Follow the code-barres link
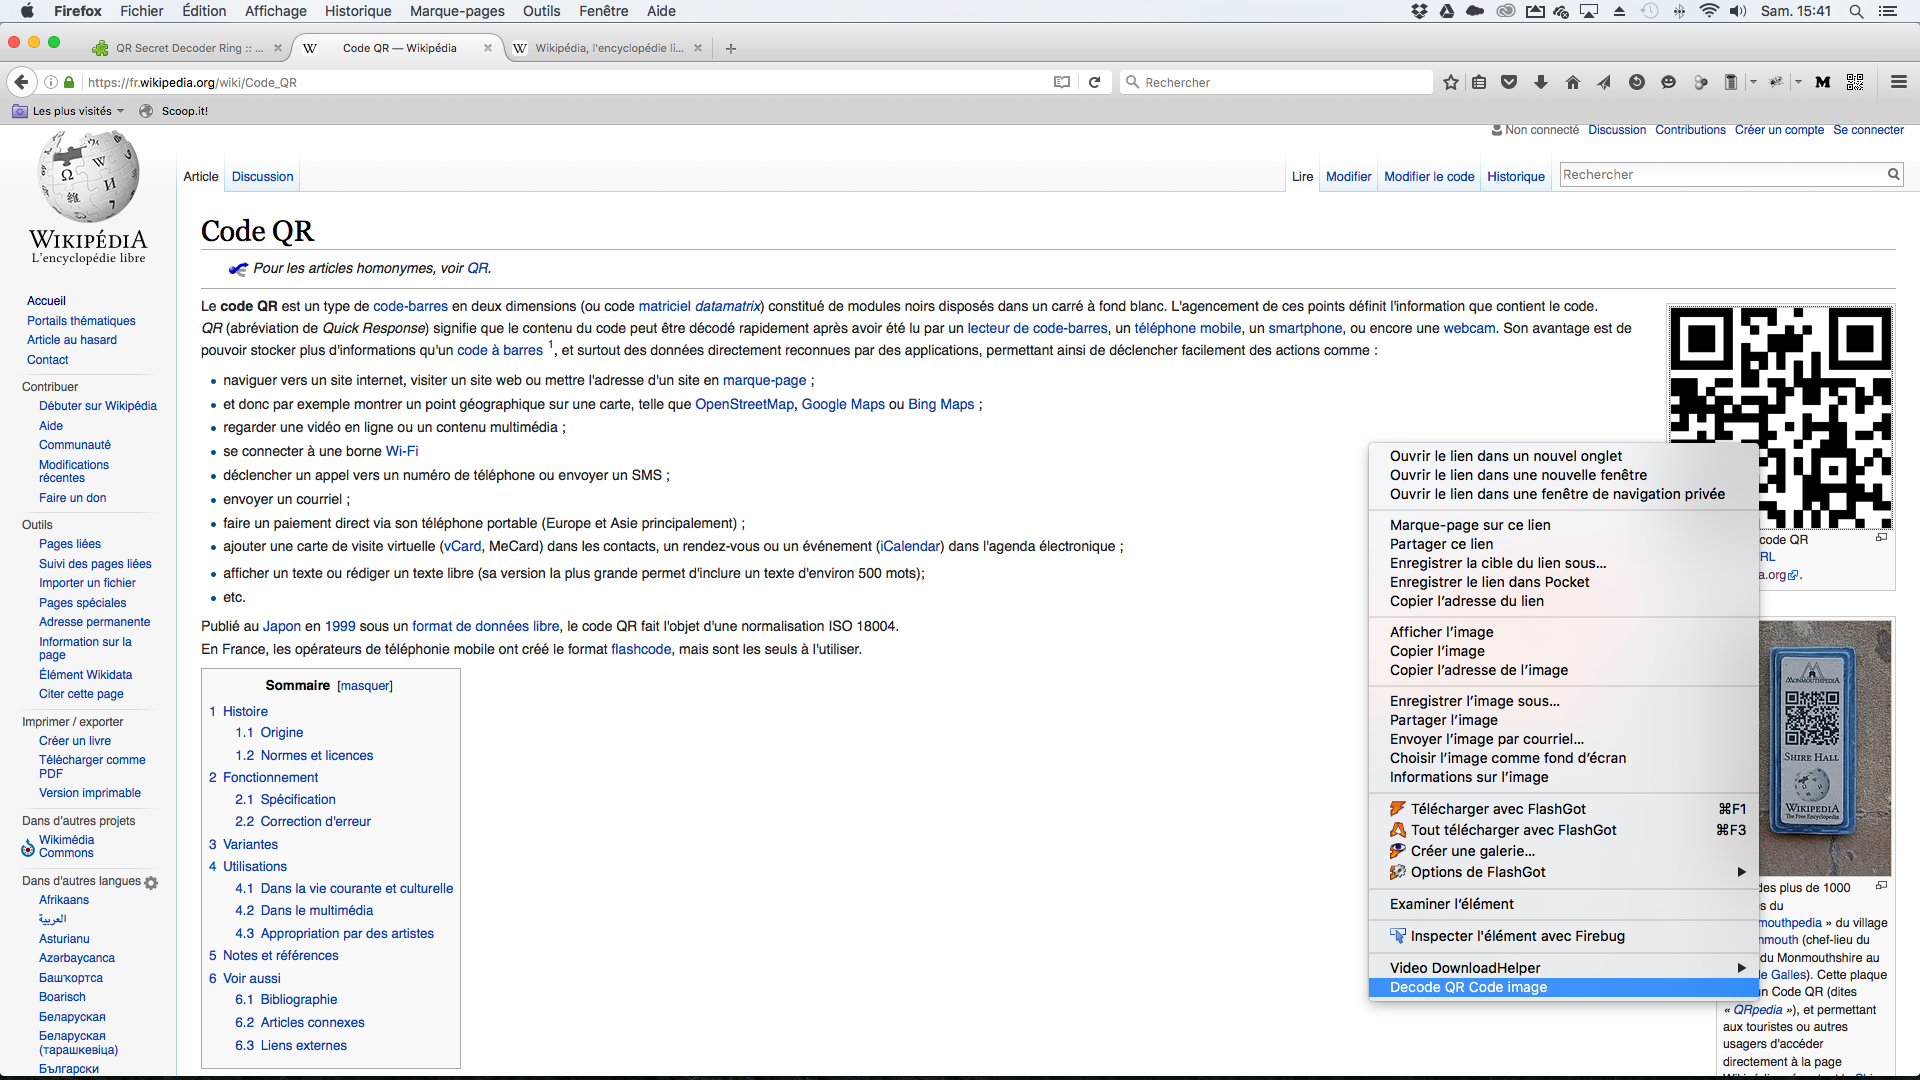The height and width of the screenshot is (1080, 1920). coord(410,306)
